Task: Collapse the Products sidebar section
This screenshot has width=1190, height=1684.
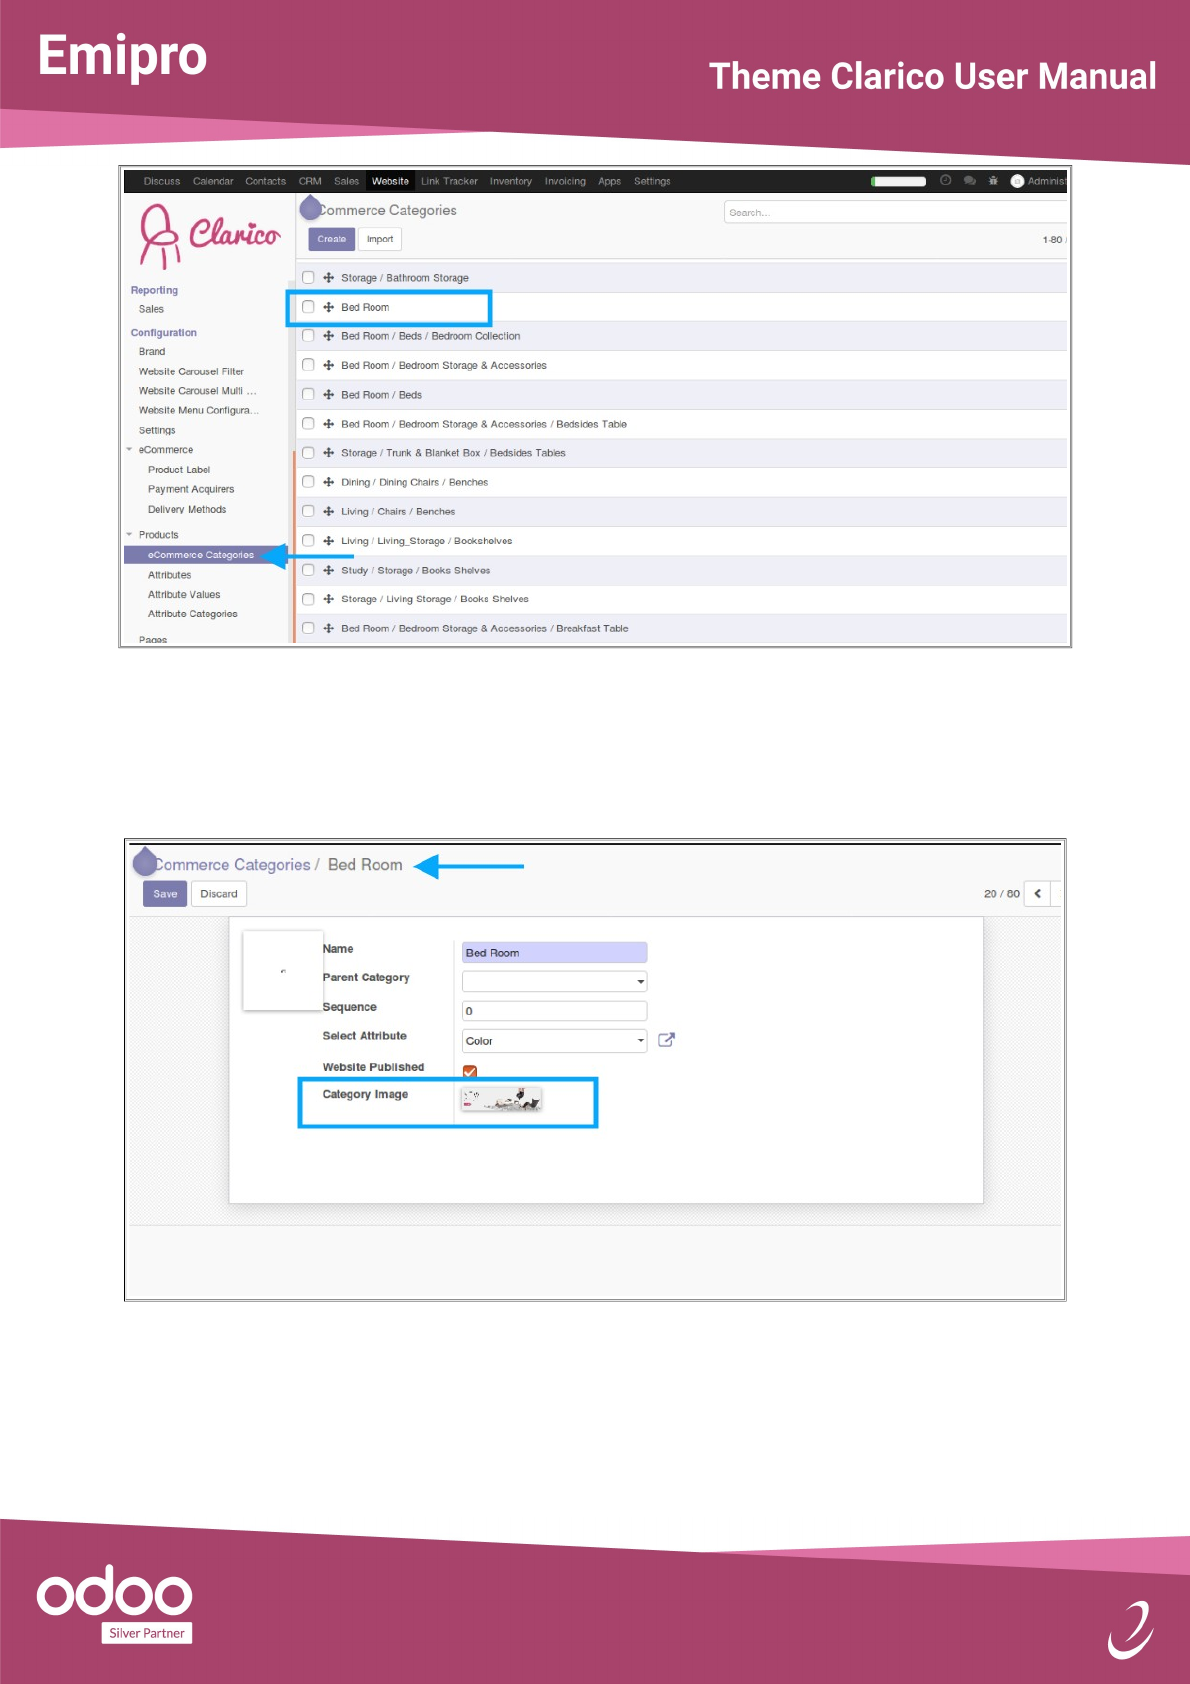Action: tap(129, 535)
